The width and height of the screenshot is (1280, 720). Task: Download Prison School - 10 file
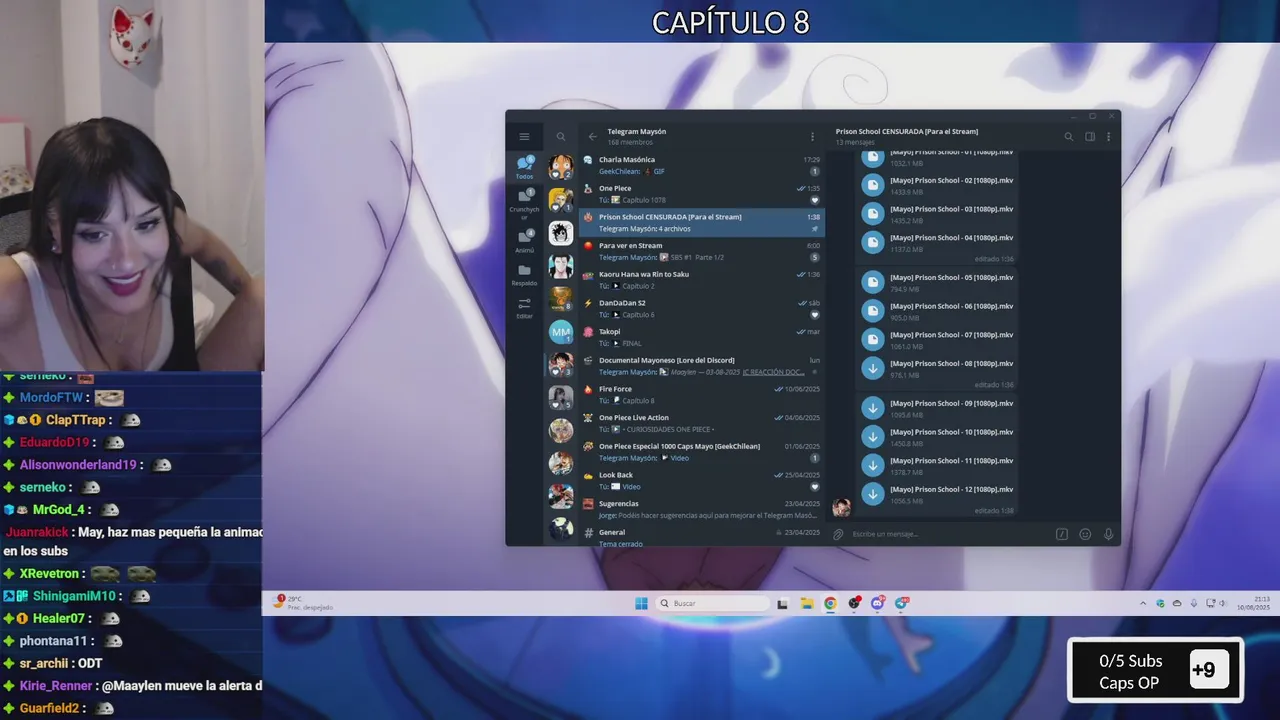coord(873,437)
